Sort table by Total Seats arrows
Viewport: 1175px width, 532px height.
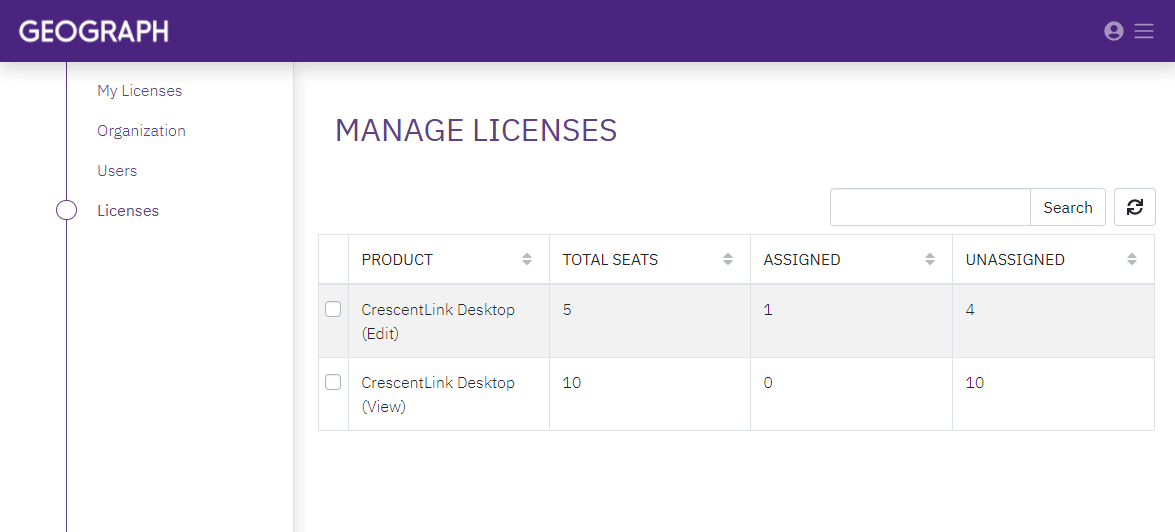point(728,259)
